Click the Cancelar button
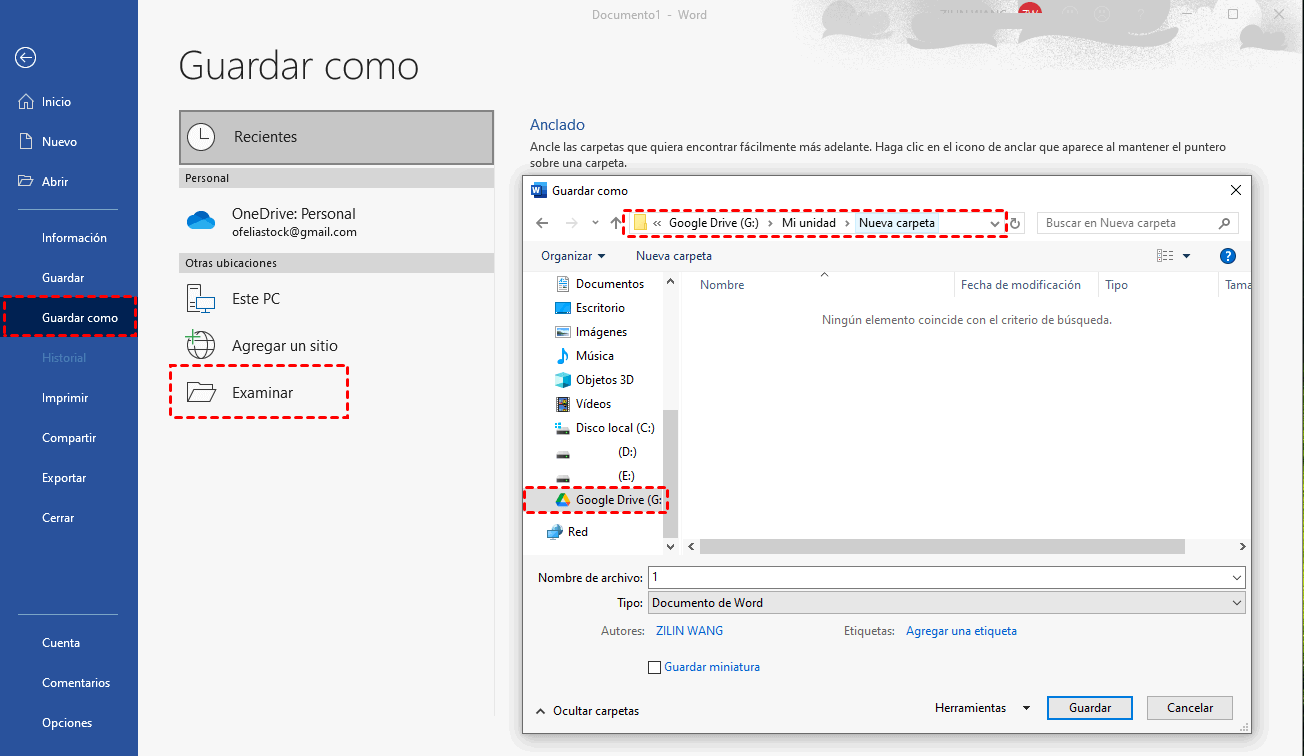The height and width of the screenshot is (756, 1304). click(1190, 708)
